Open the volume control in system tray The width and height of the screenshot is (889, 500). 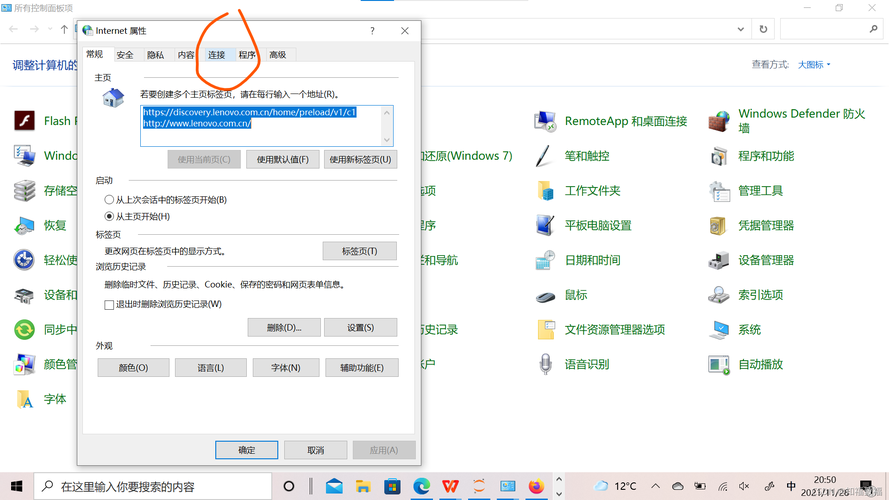coord(744,486)
